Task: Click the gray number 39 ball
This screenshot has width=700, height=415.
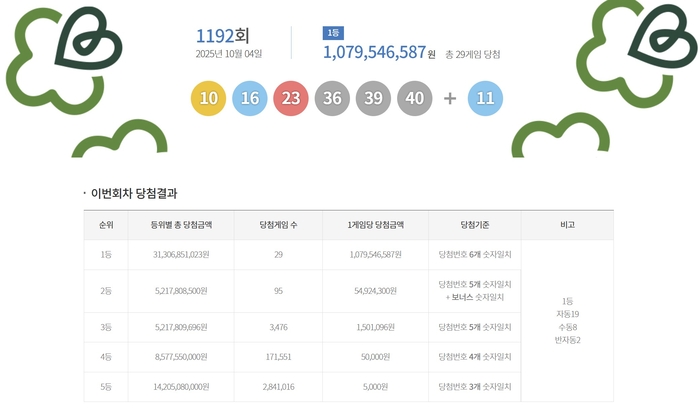Action: point(373,98)
